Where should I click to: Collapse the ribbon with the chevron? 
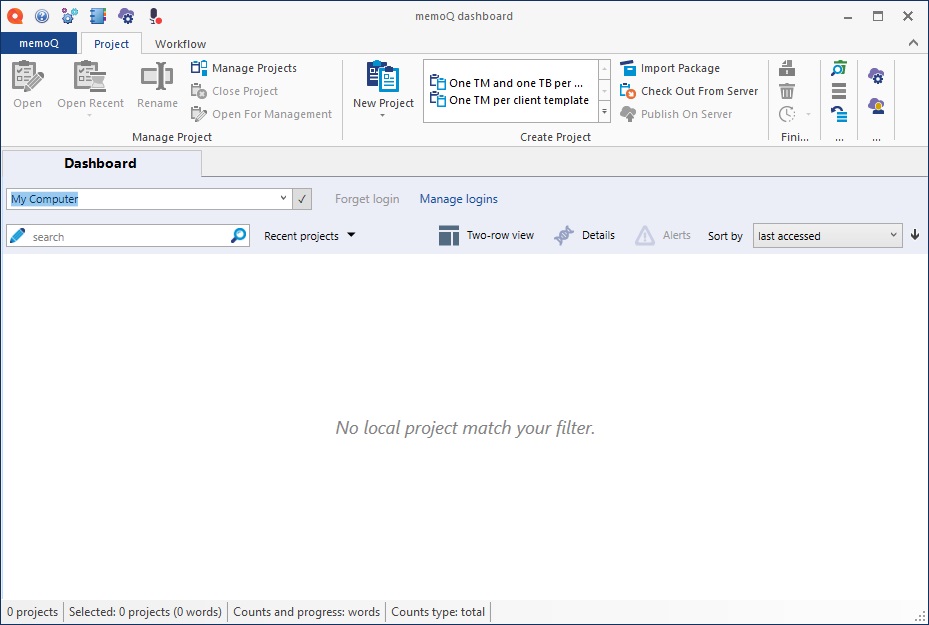(913, 43)
